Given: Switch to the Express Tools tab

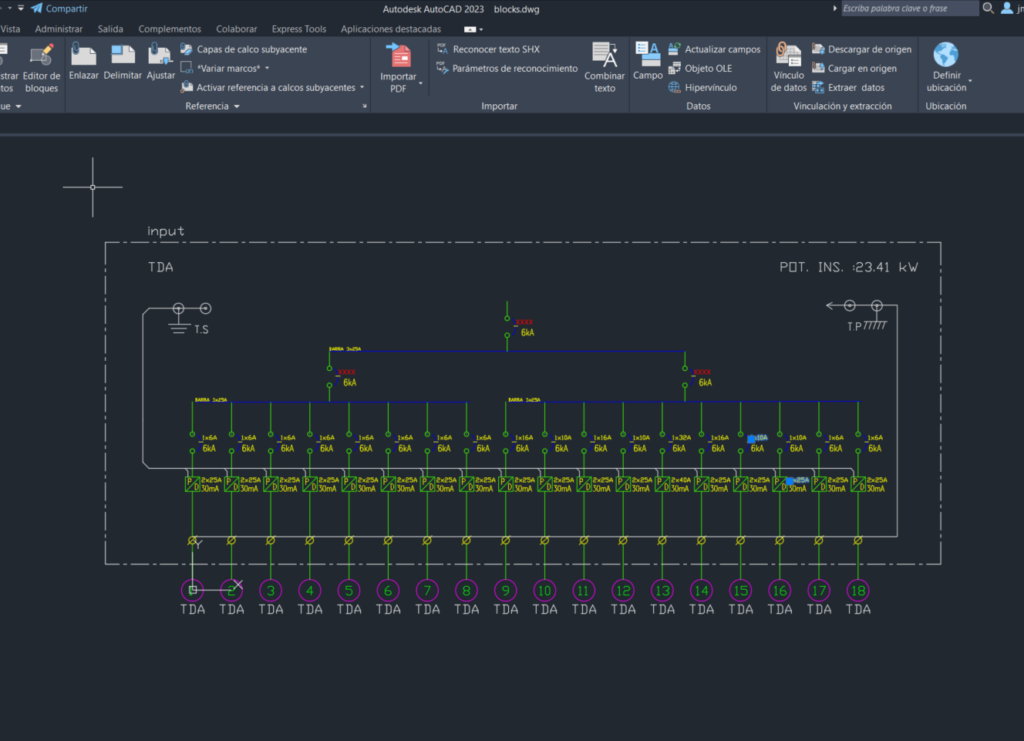Looking at the screenshot, I should click(x=298, y=29).
